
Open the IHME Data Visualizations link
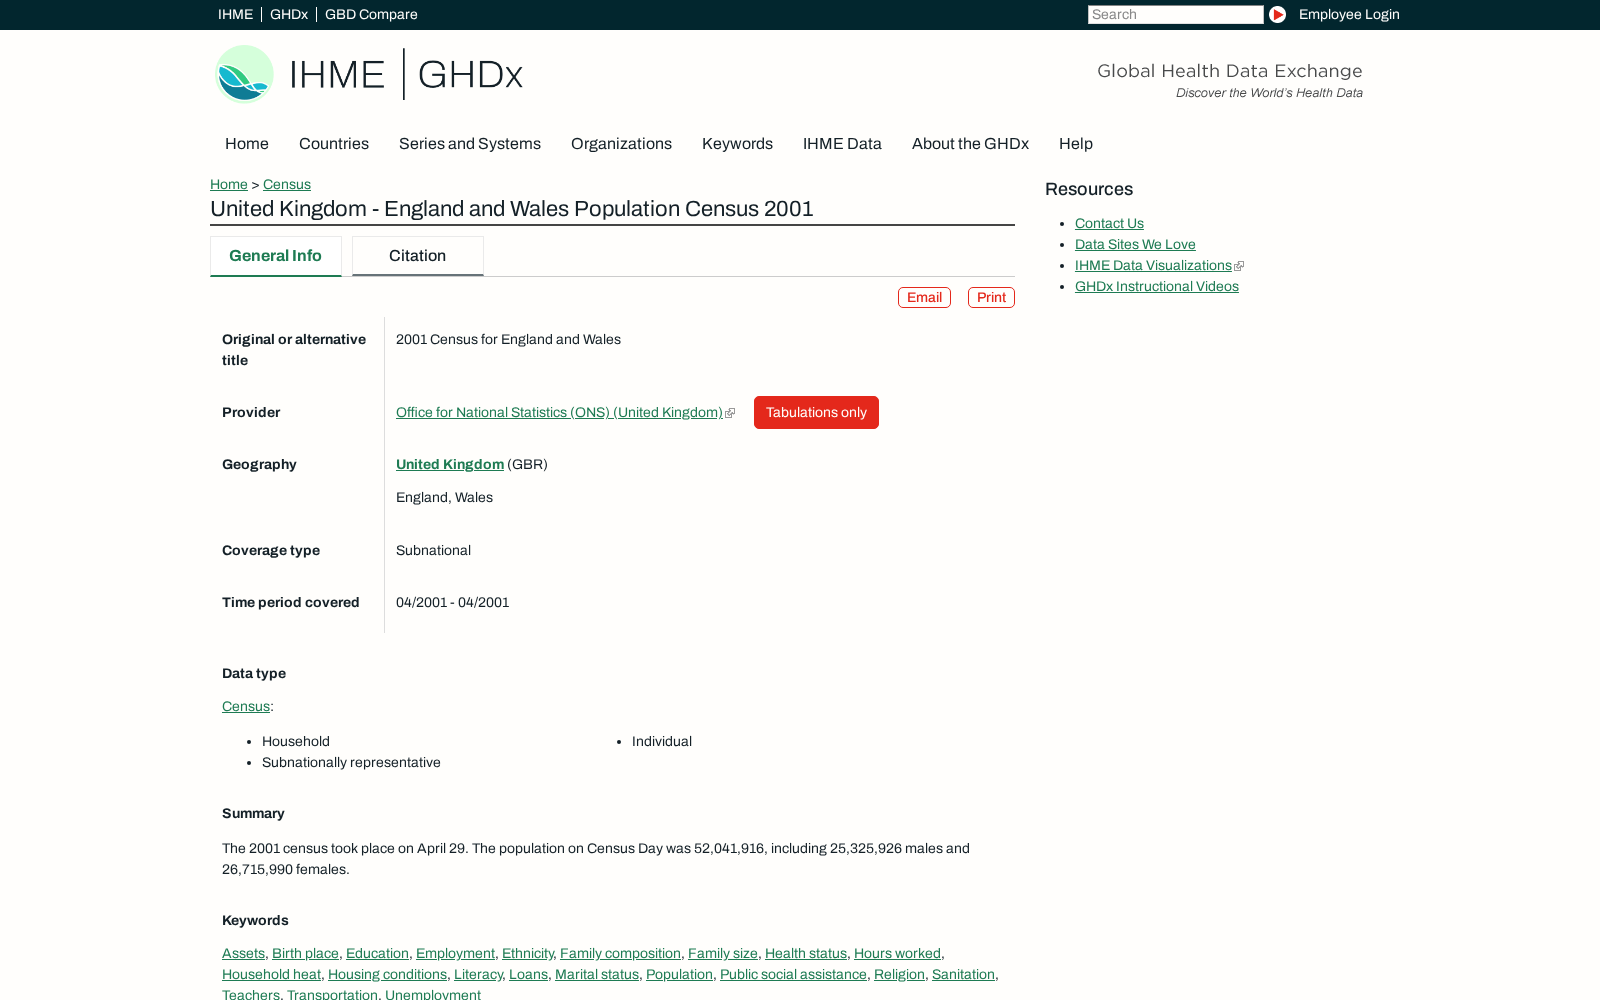coord(1153,266)
